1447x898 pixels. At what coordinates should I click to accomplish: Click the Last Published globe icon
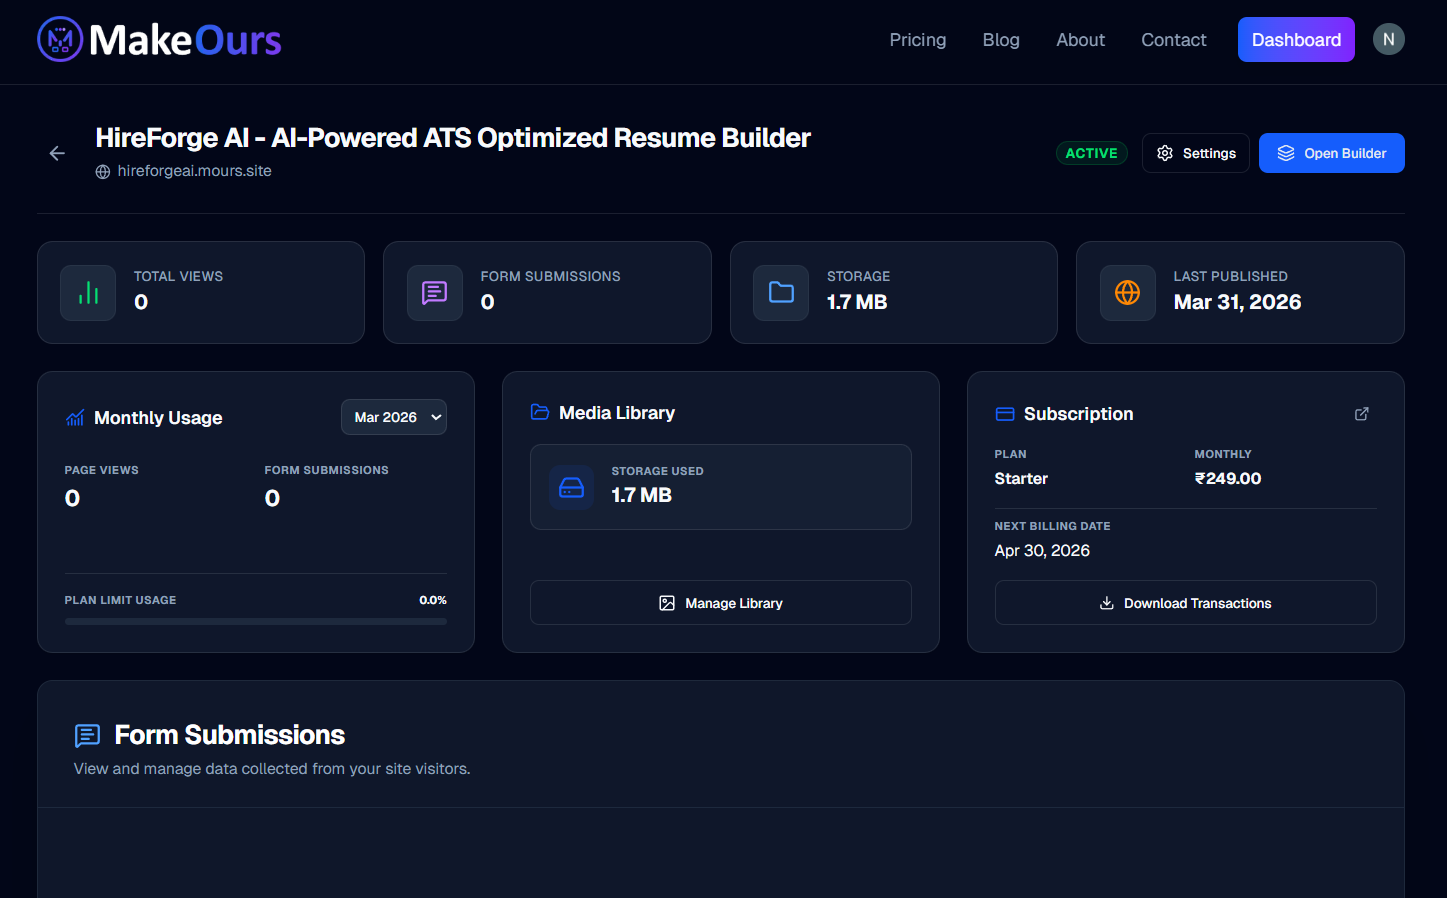[x=1127, y=292]
